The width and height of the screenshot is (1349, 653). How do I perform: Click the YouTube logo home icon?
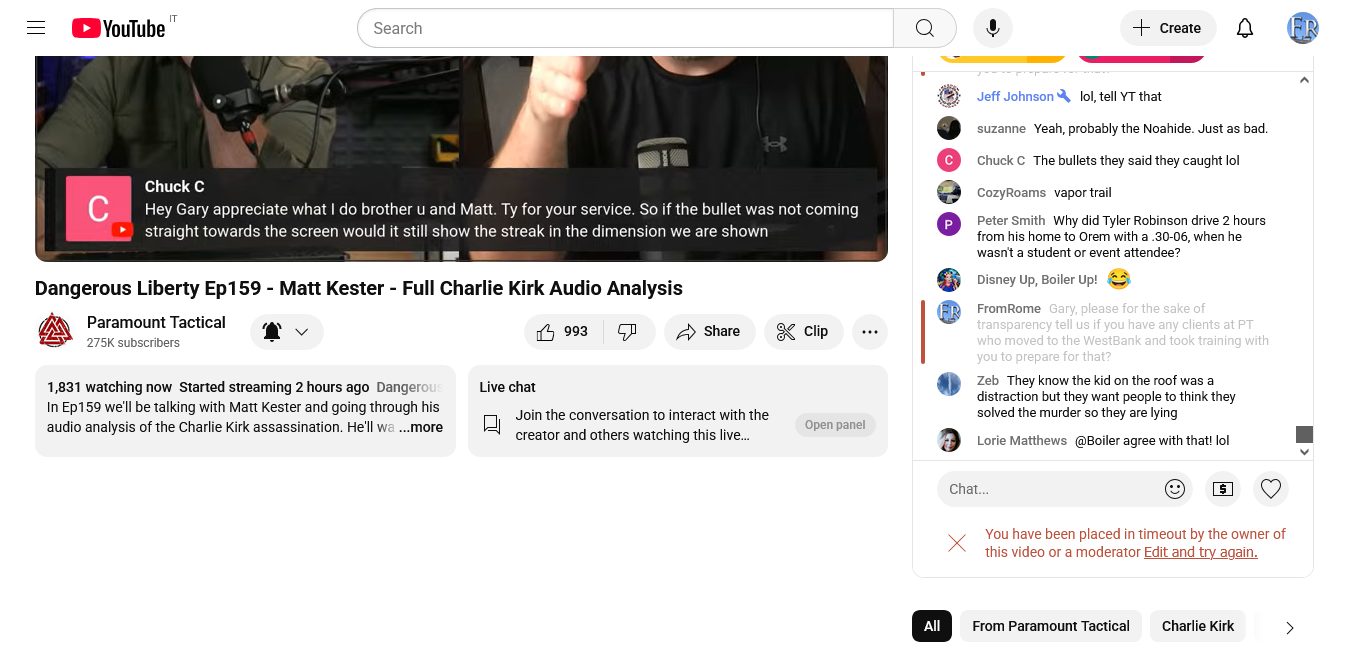[118, 28]
